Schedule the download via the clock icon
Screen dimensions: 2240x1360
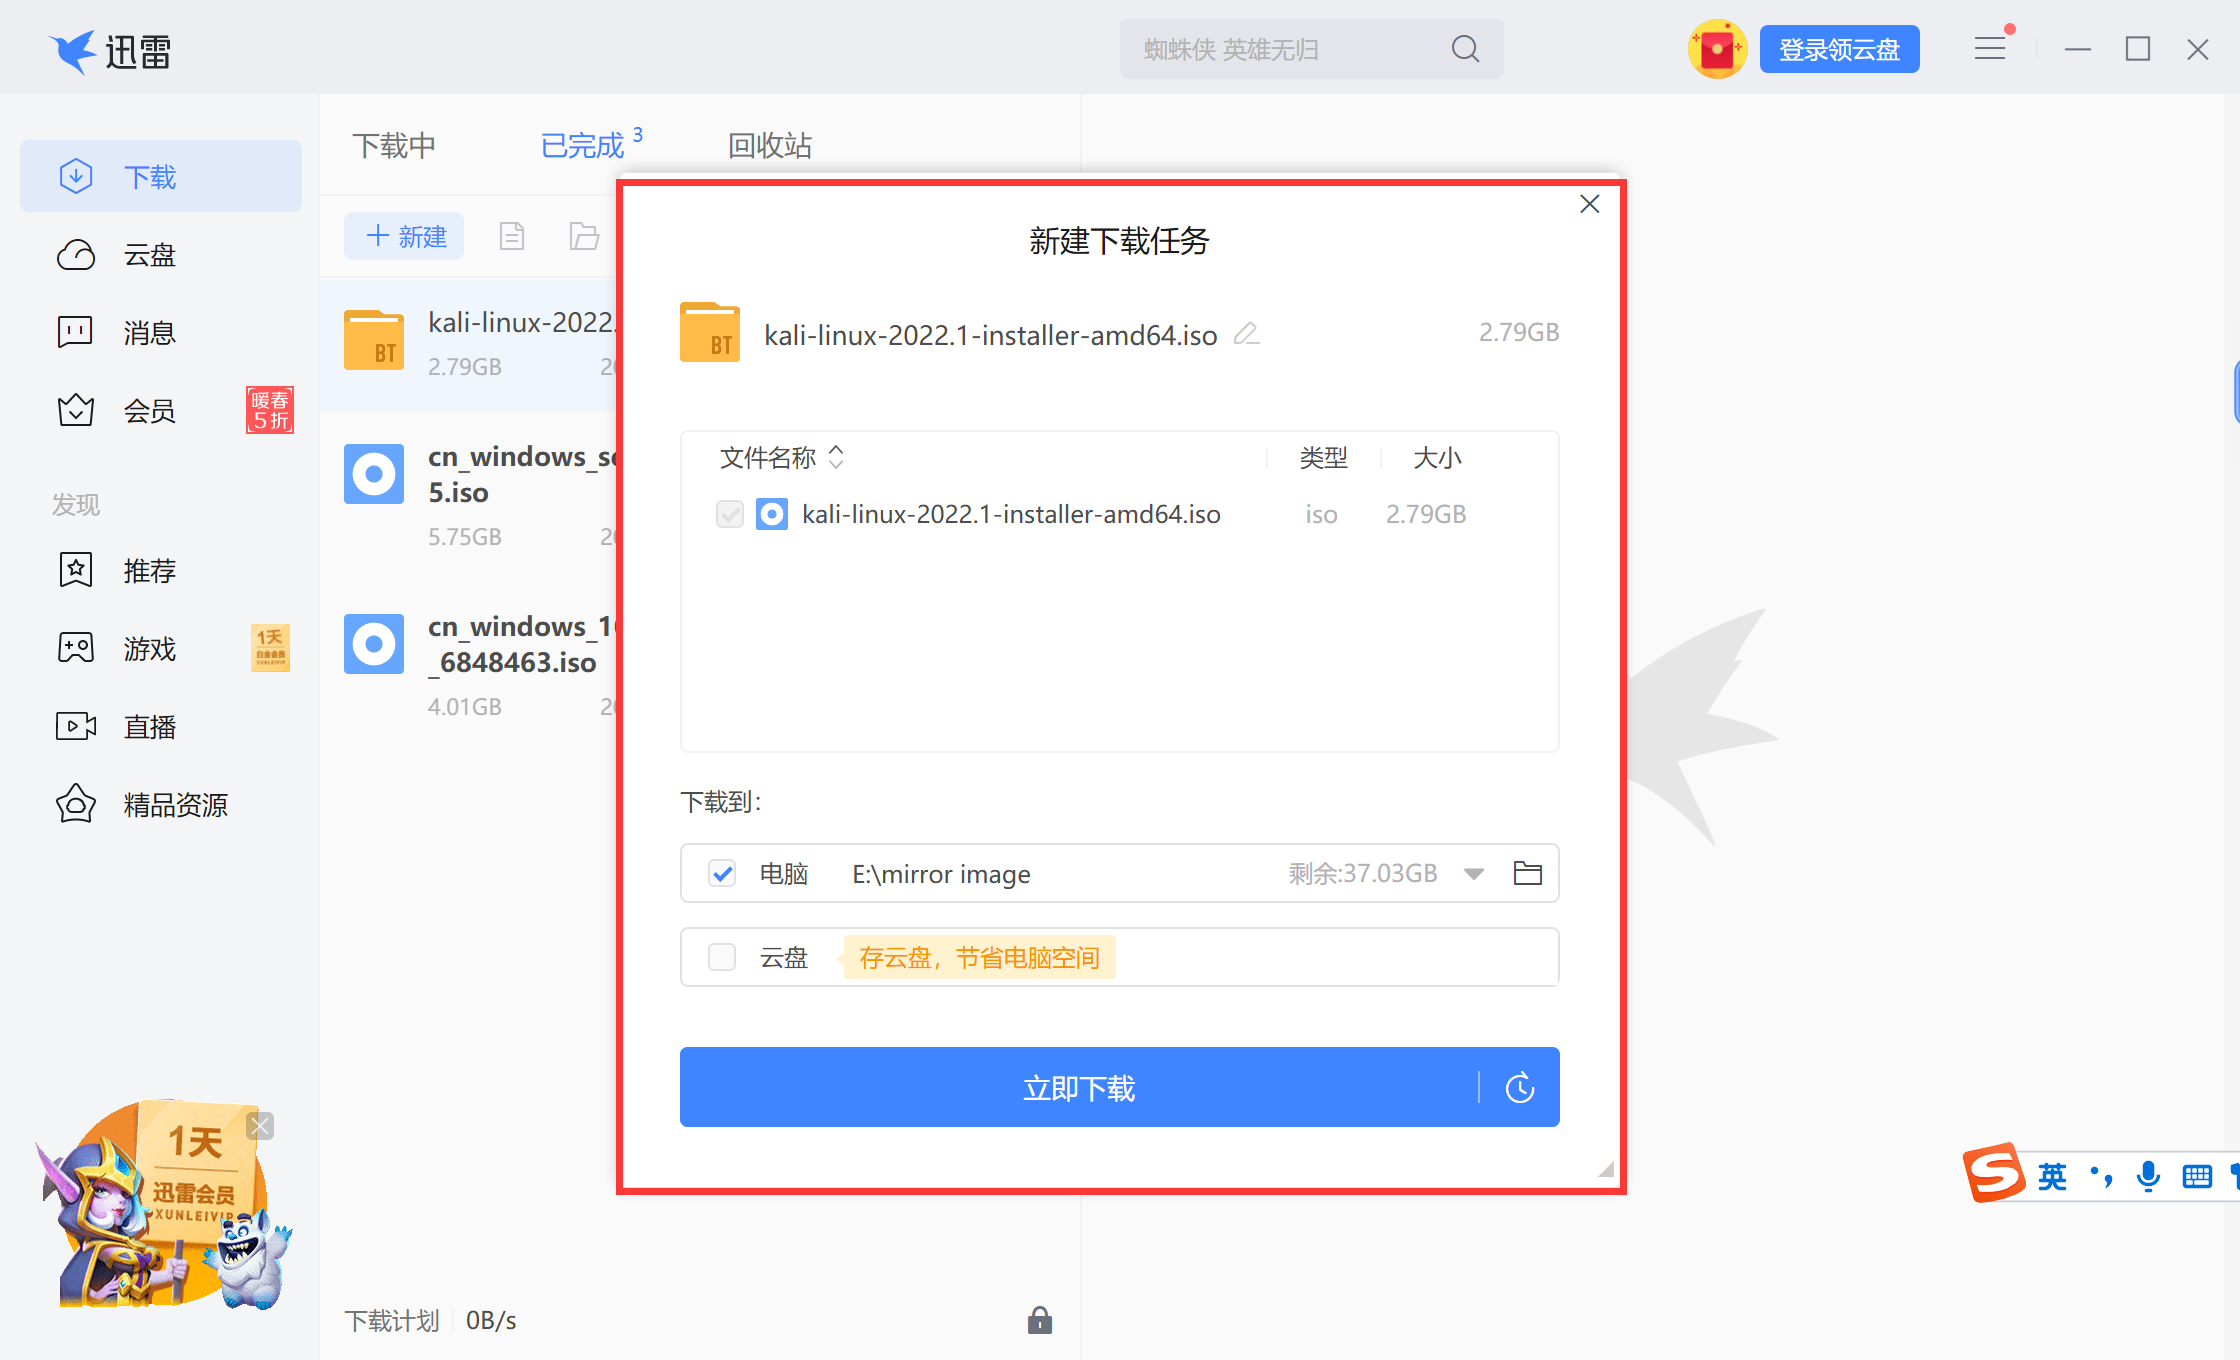click(x=1519, y=1088)
